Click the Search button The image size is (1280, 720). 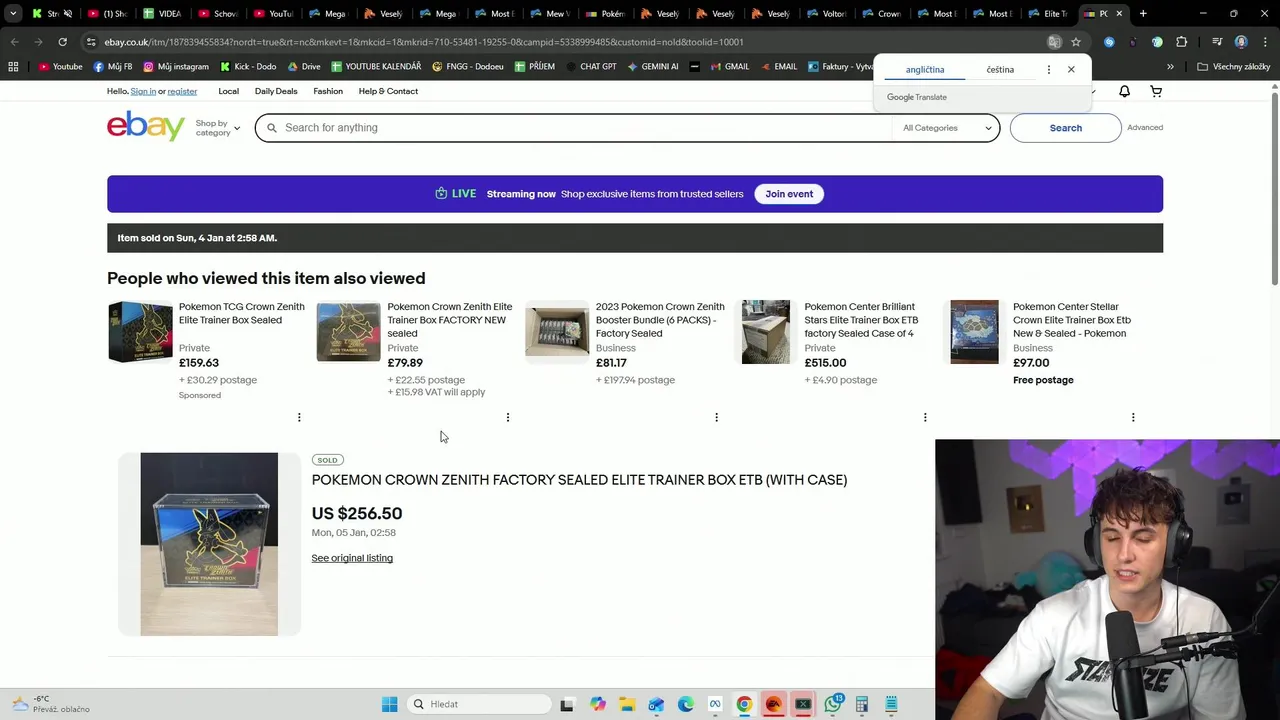(1066, 128)
